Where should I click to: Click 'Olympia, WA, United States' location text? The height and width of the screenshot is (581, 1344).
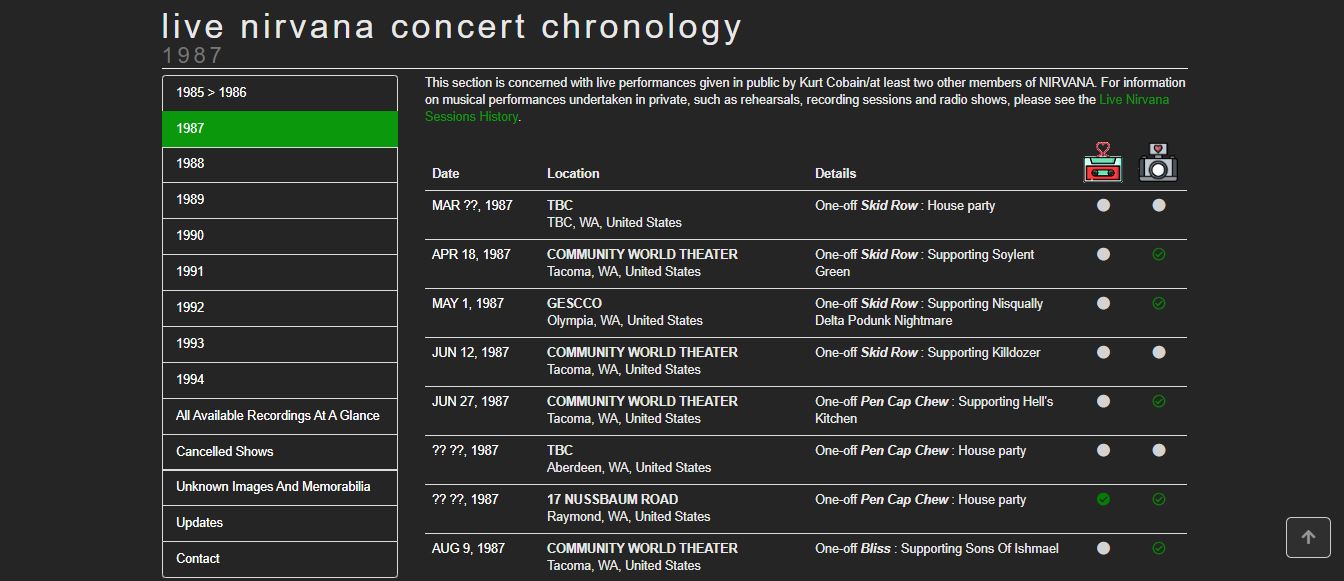(x=625, y=320)
